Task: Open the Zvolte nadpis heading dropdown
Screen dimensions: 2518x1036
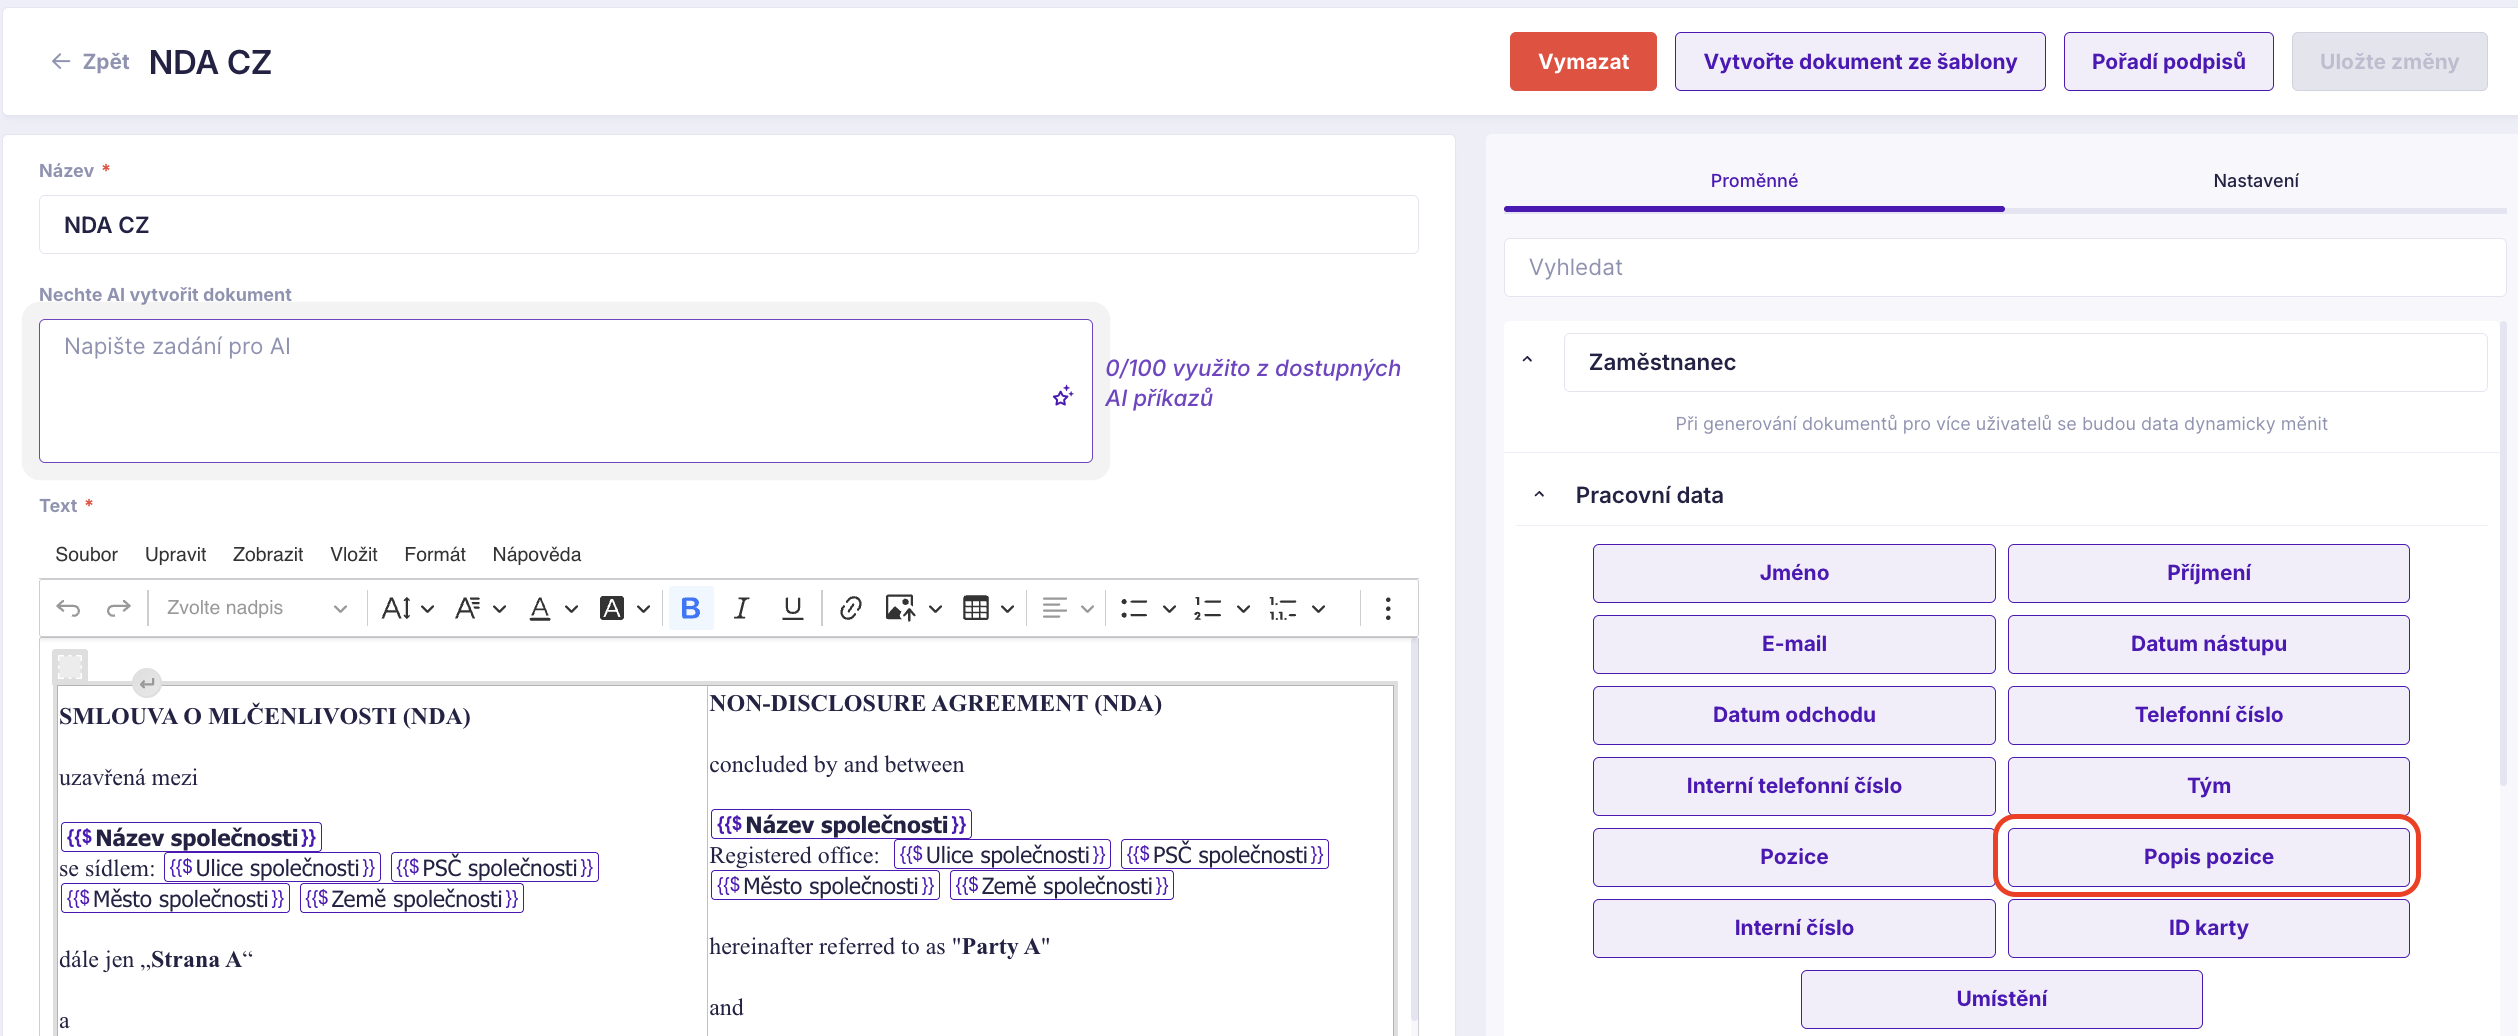Action: [x=256, y=608]
